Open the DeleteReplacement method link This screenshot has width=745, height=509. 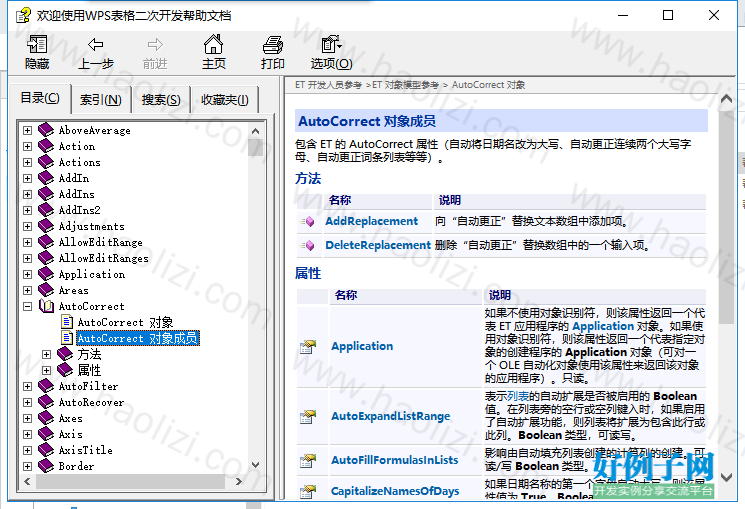378,245
